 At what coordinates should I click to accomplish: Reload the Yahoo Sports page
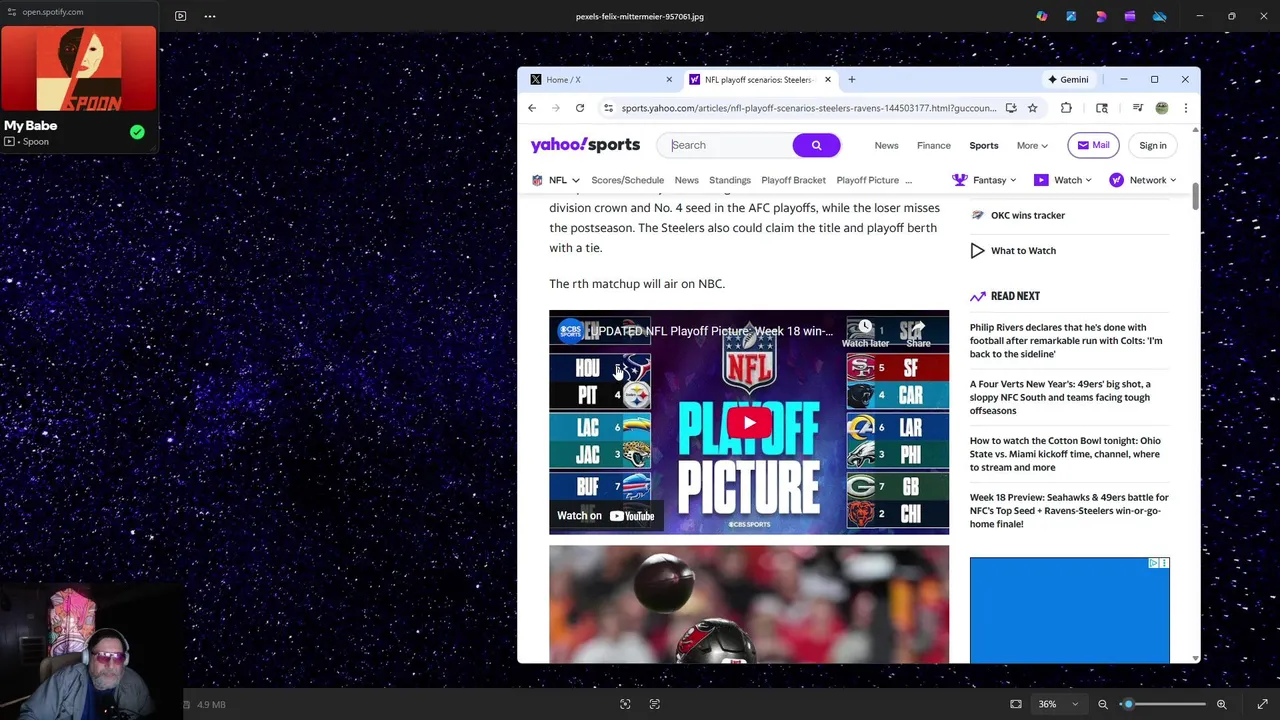(580, 108)
